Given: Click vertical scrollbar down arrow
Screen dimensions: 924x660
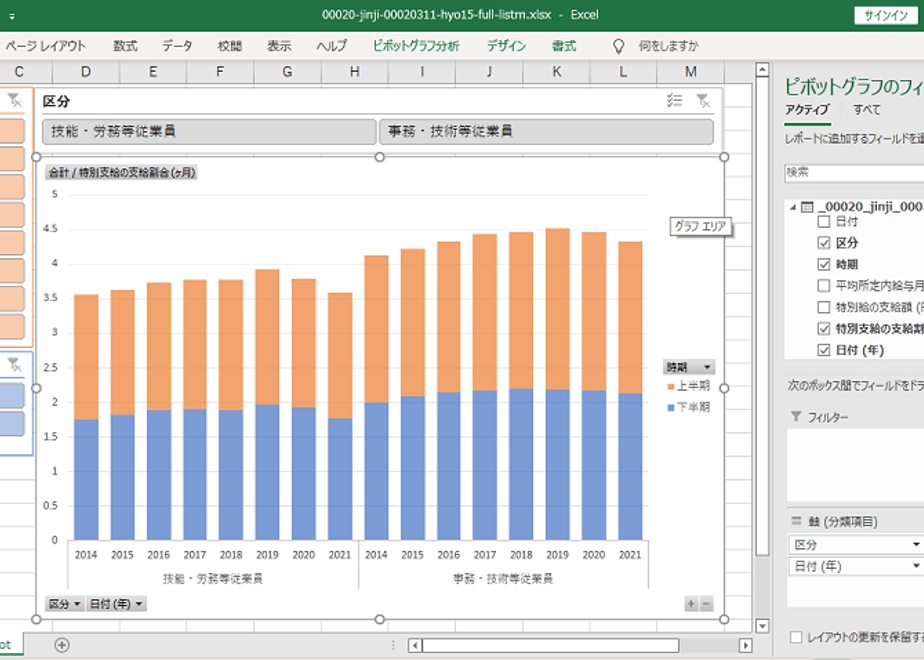Looking at the screenshot, I should (762, 626).
